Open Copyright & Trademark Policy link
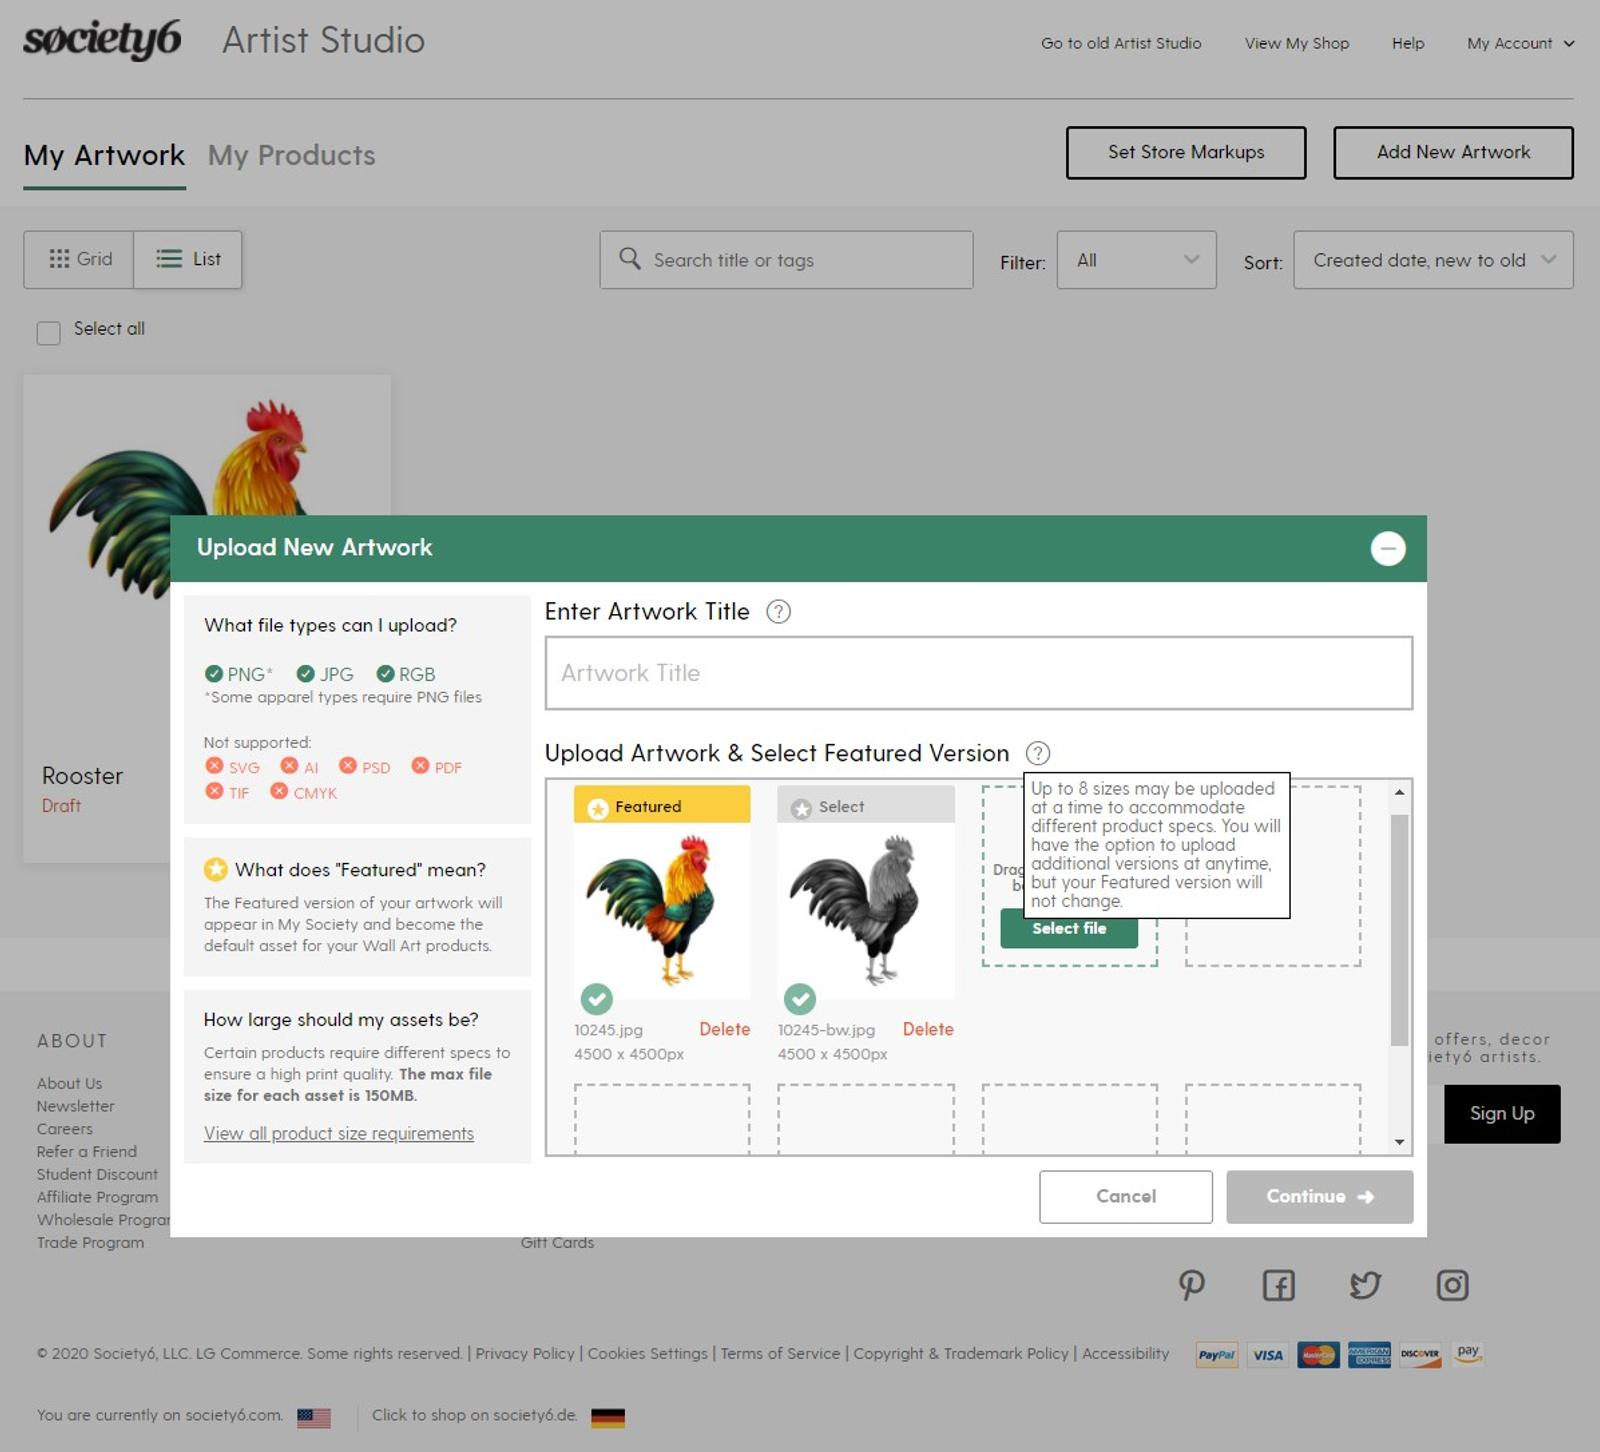1600x1452 pixels. (961, 1353)
